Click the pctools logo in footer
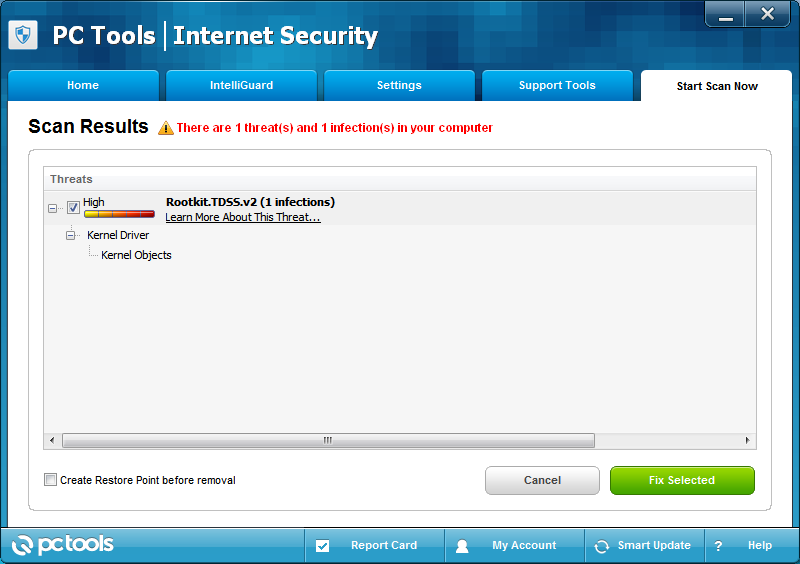800x564 pixels. point(62,545)
